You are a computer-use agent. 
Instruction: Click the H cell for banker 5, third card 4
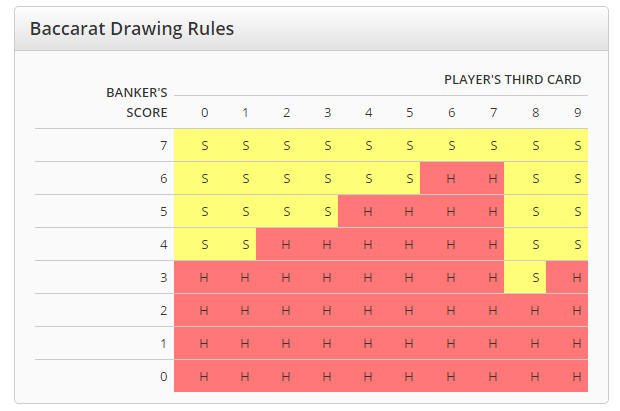click(368, 212)
